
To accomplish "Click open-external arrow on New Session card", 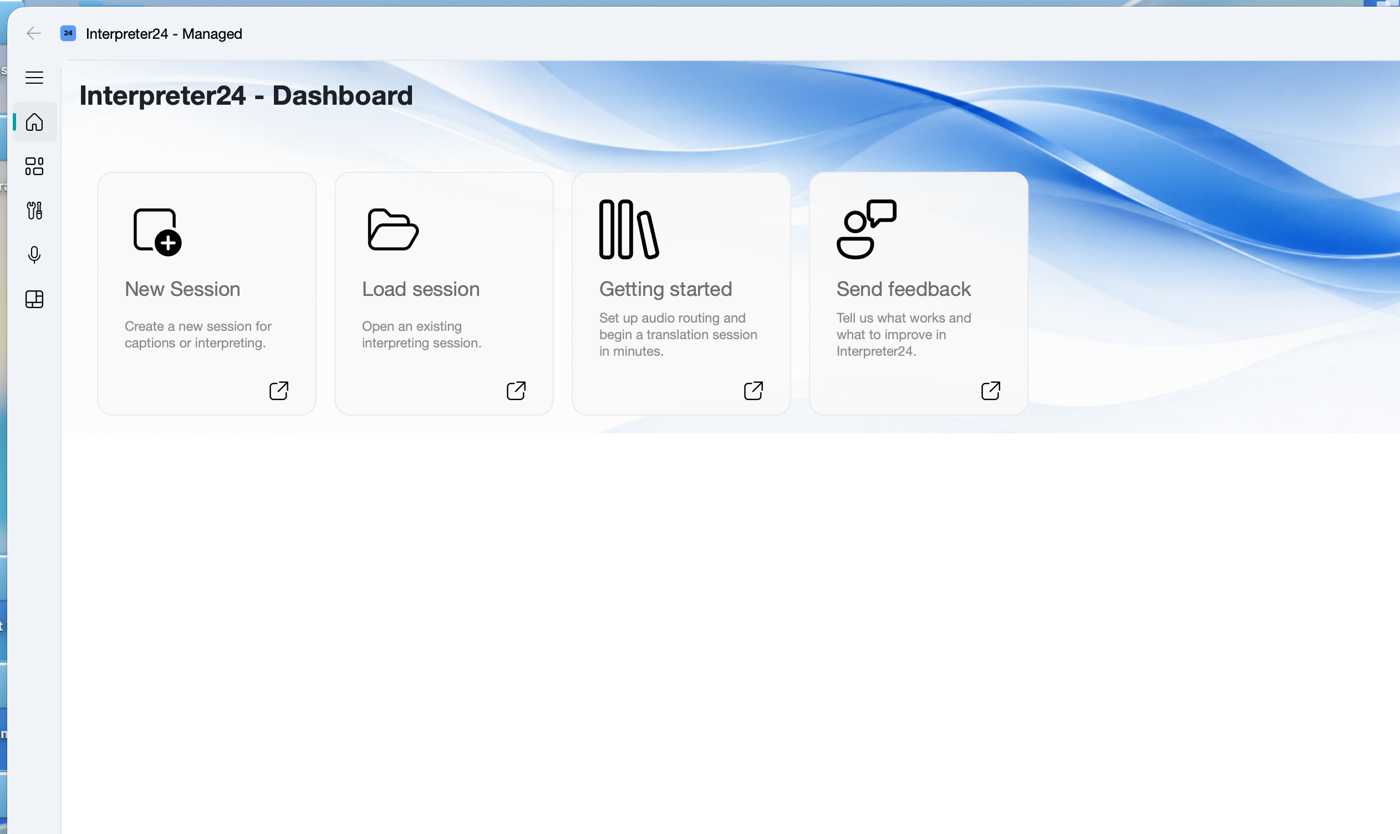I will point(279,391).
